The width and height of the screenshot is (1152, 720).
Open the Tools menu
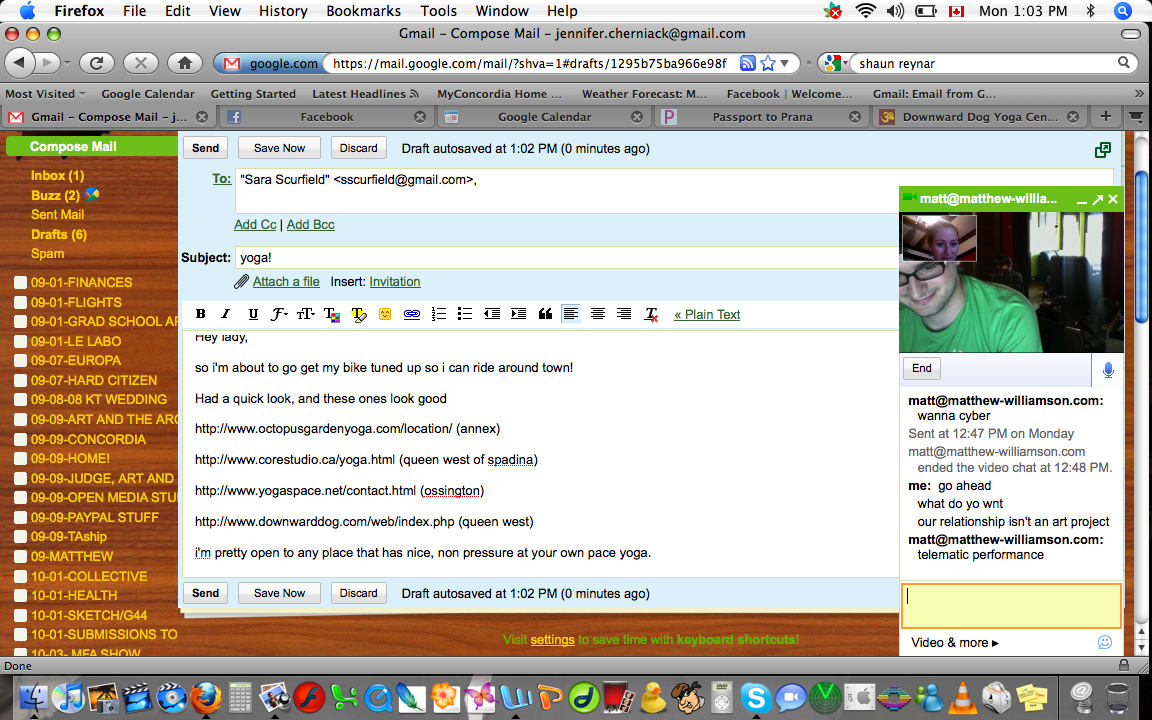click(439, 11)
